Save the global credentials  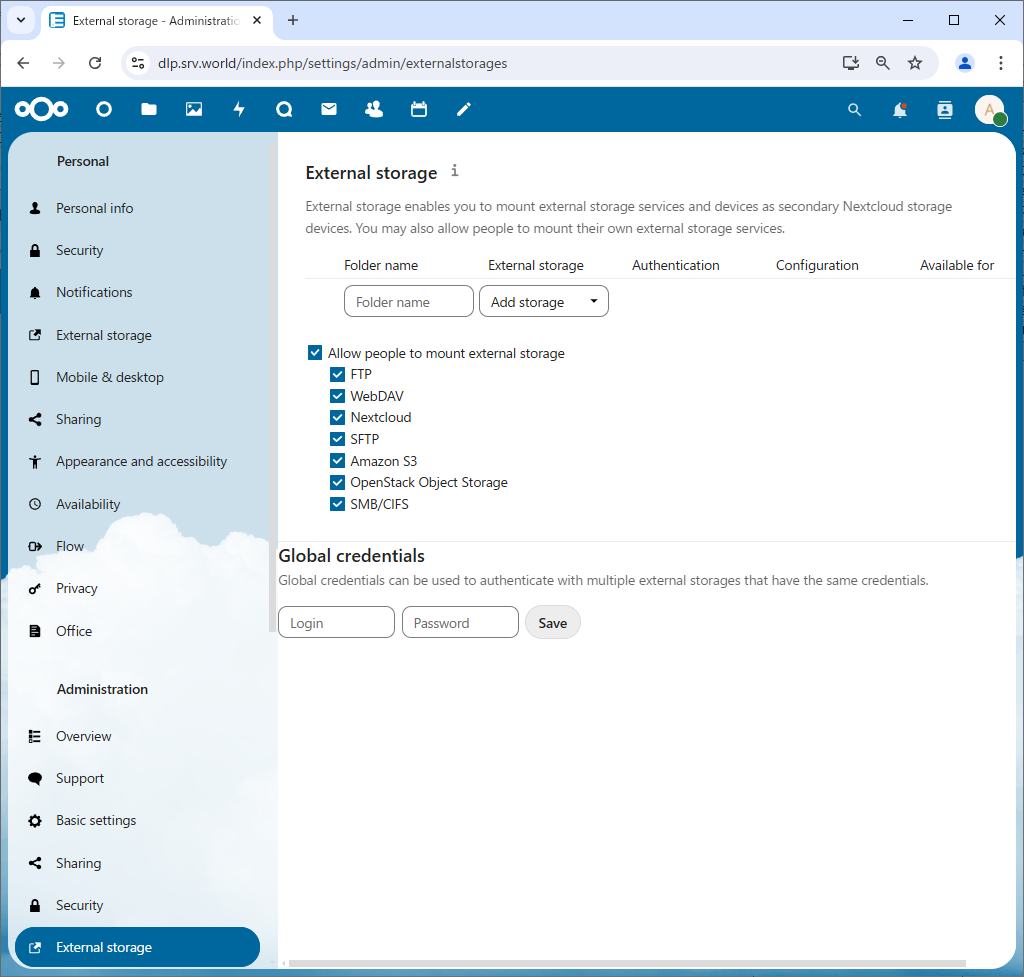[552, 623]
